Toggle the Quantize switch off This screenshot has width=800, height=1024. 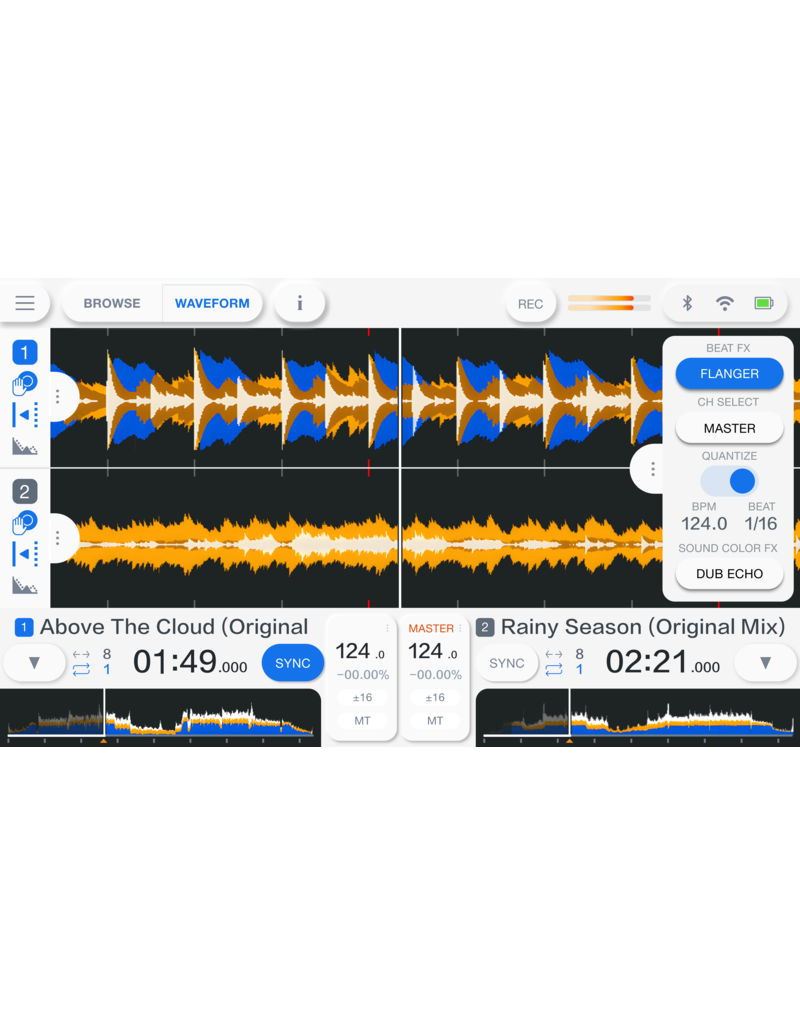730,481
